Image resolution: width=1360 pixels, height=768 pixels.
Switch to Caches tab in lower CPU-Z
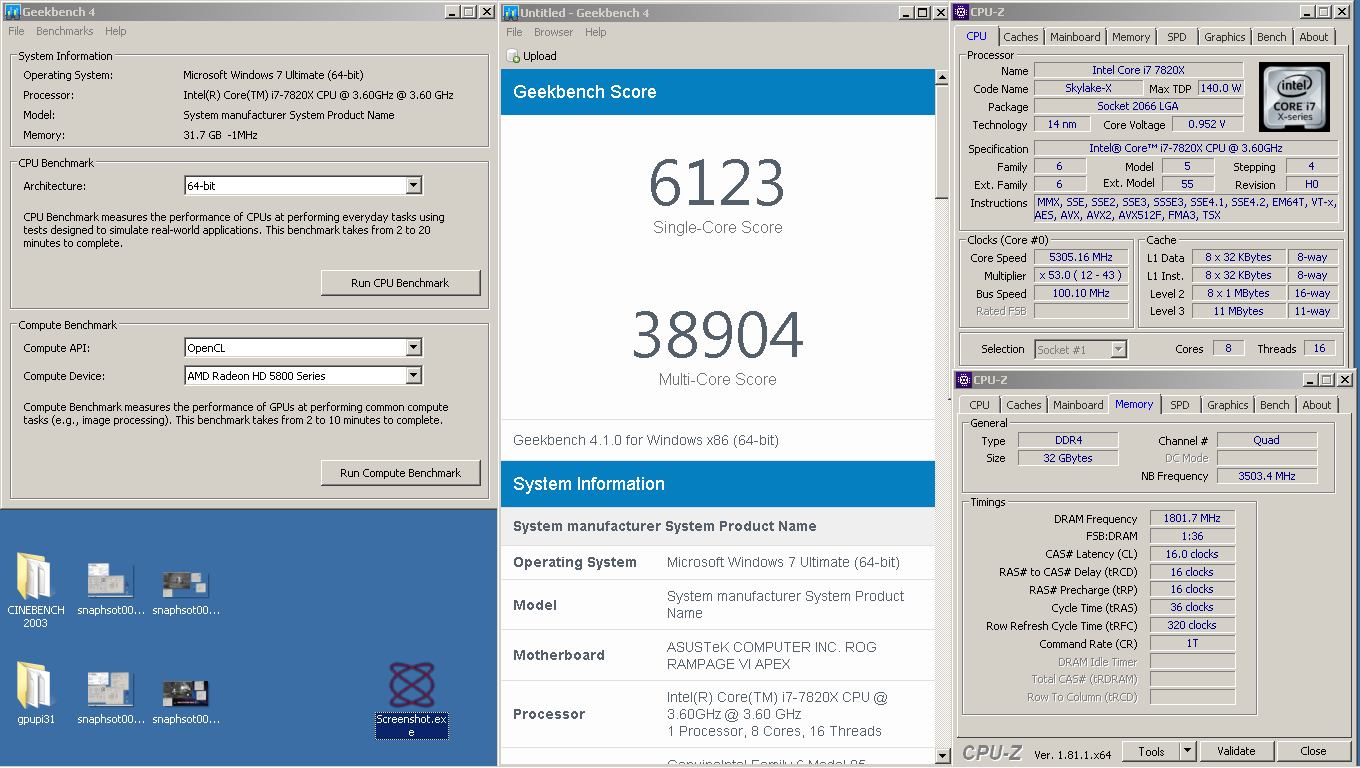tap(1024, 405)
